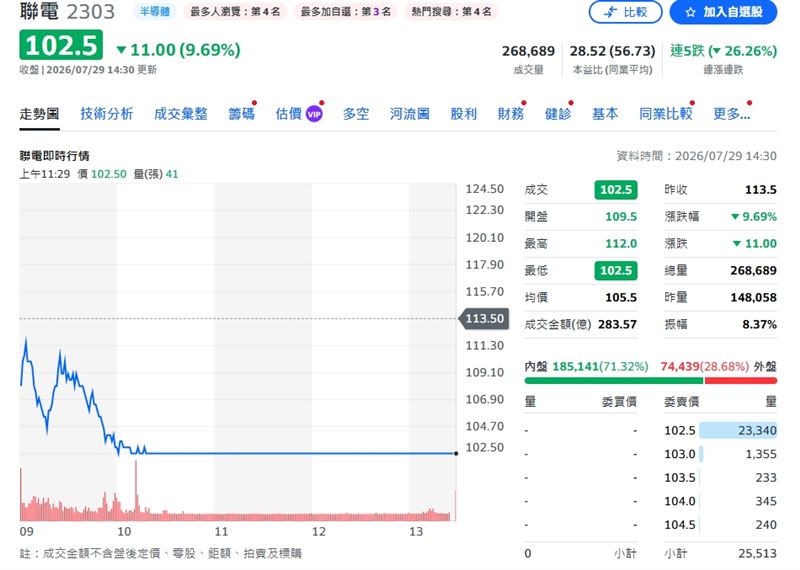Click the end point dot of price line

coord(456,453)
